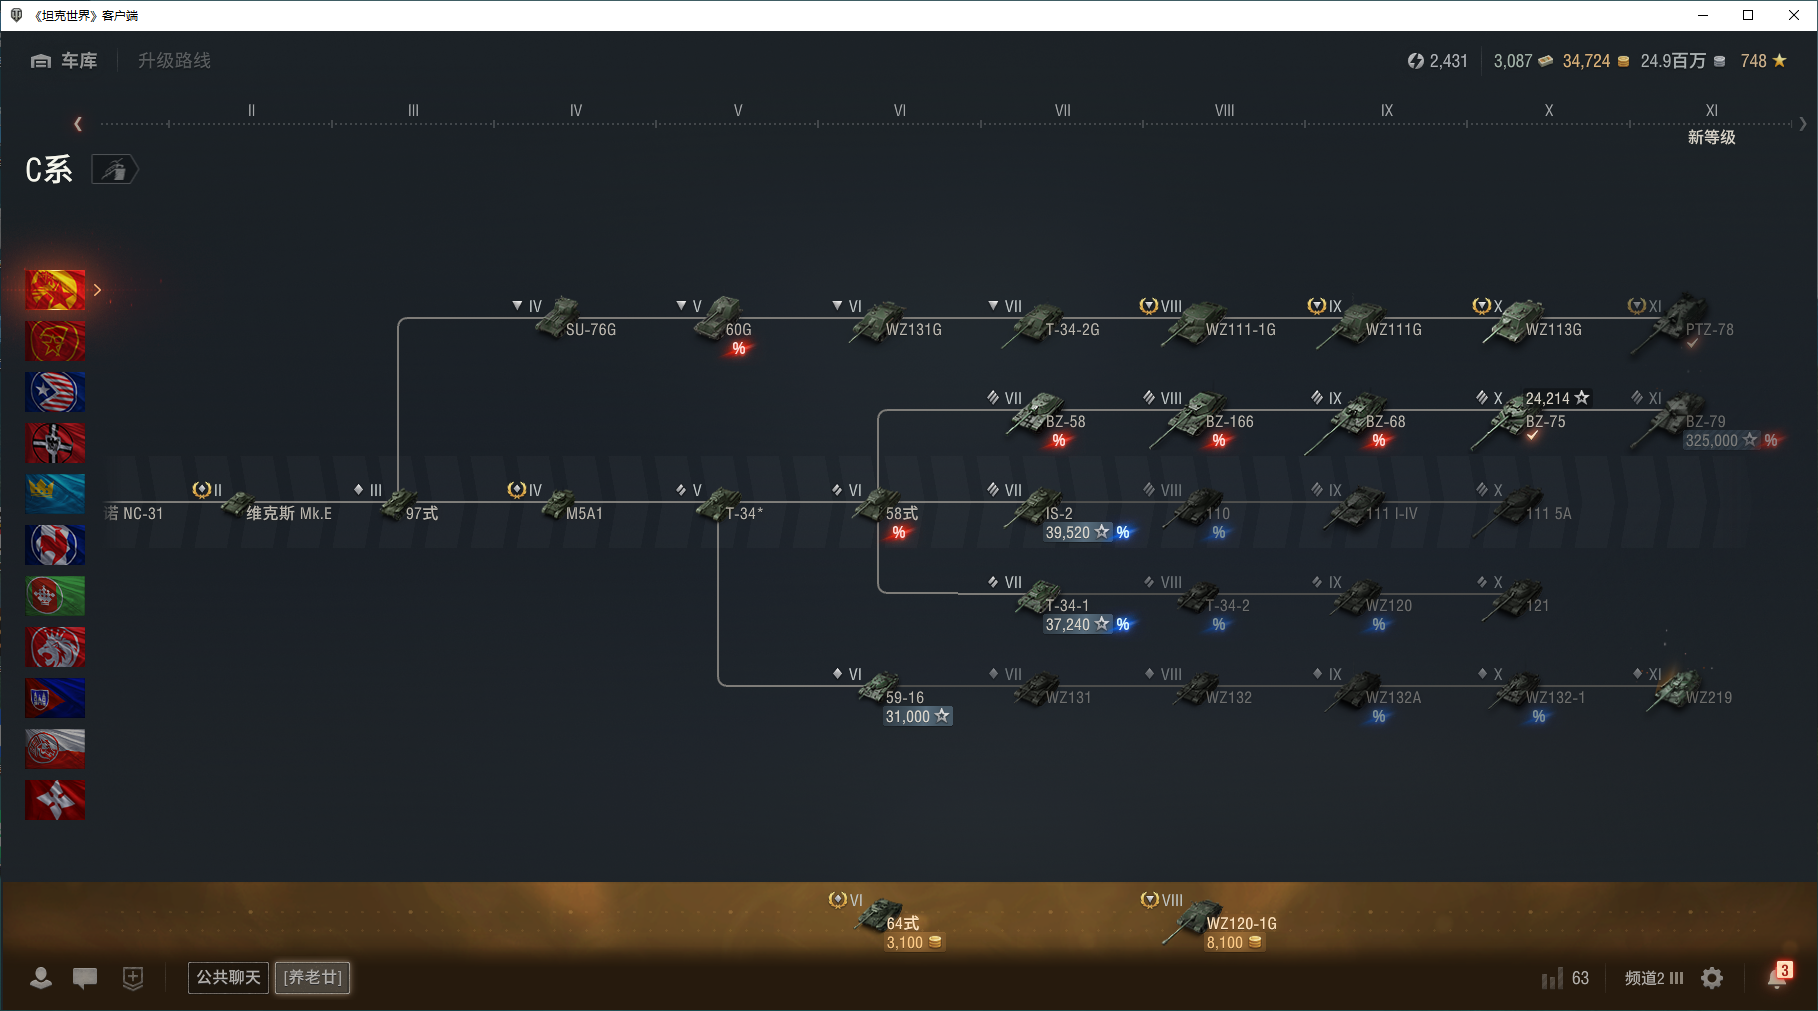This screenshot has height=1011, width=1818.
Task: Select the Germany nation flag
Action: tap(55, 443)
